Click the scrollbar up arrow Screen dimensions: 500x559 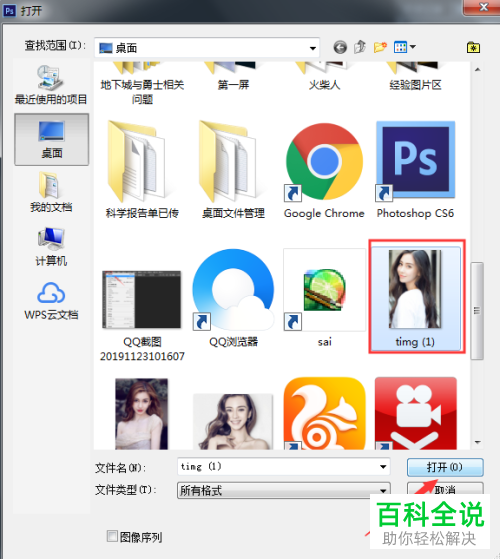point(478,70)
